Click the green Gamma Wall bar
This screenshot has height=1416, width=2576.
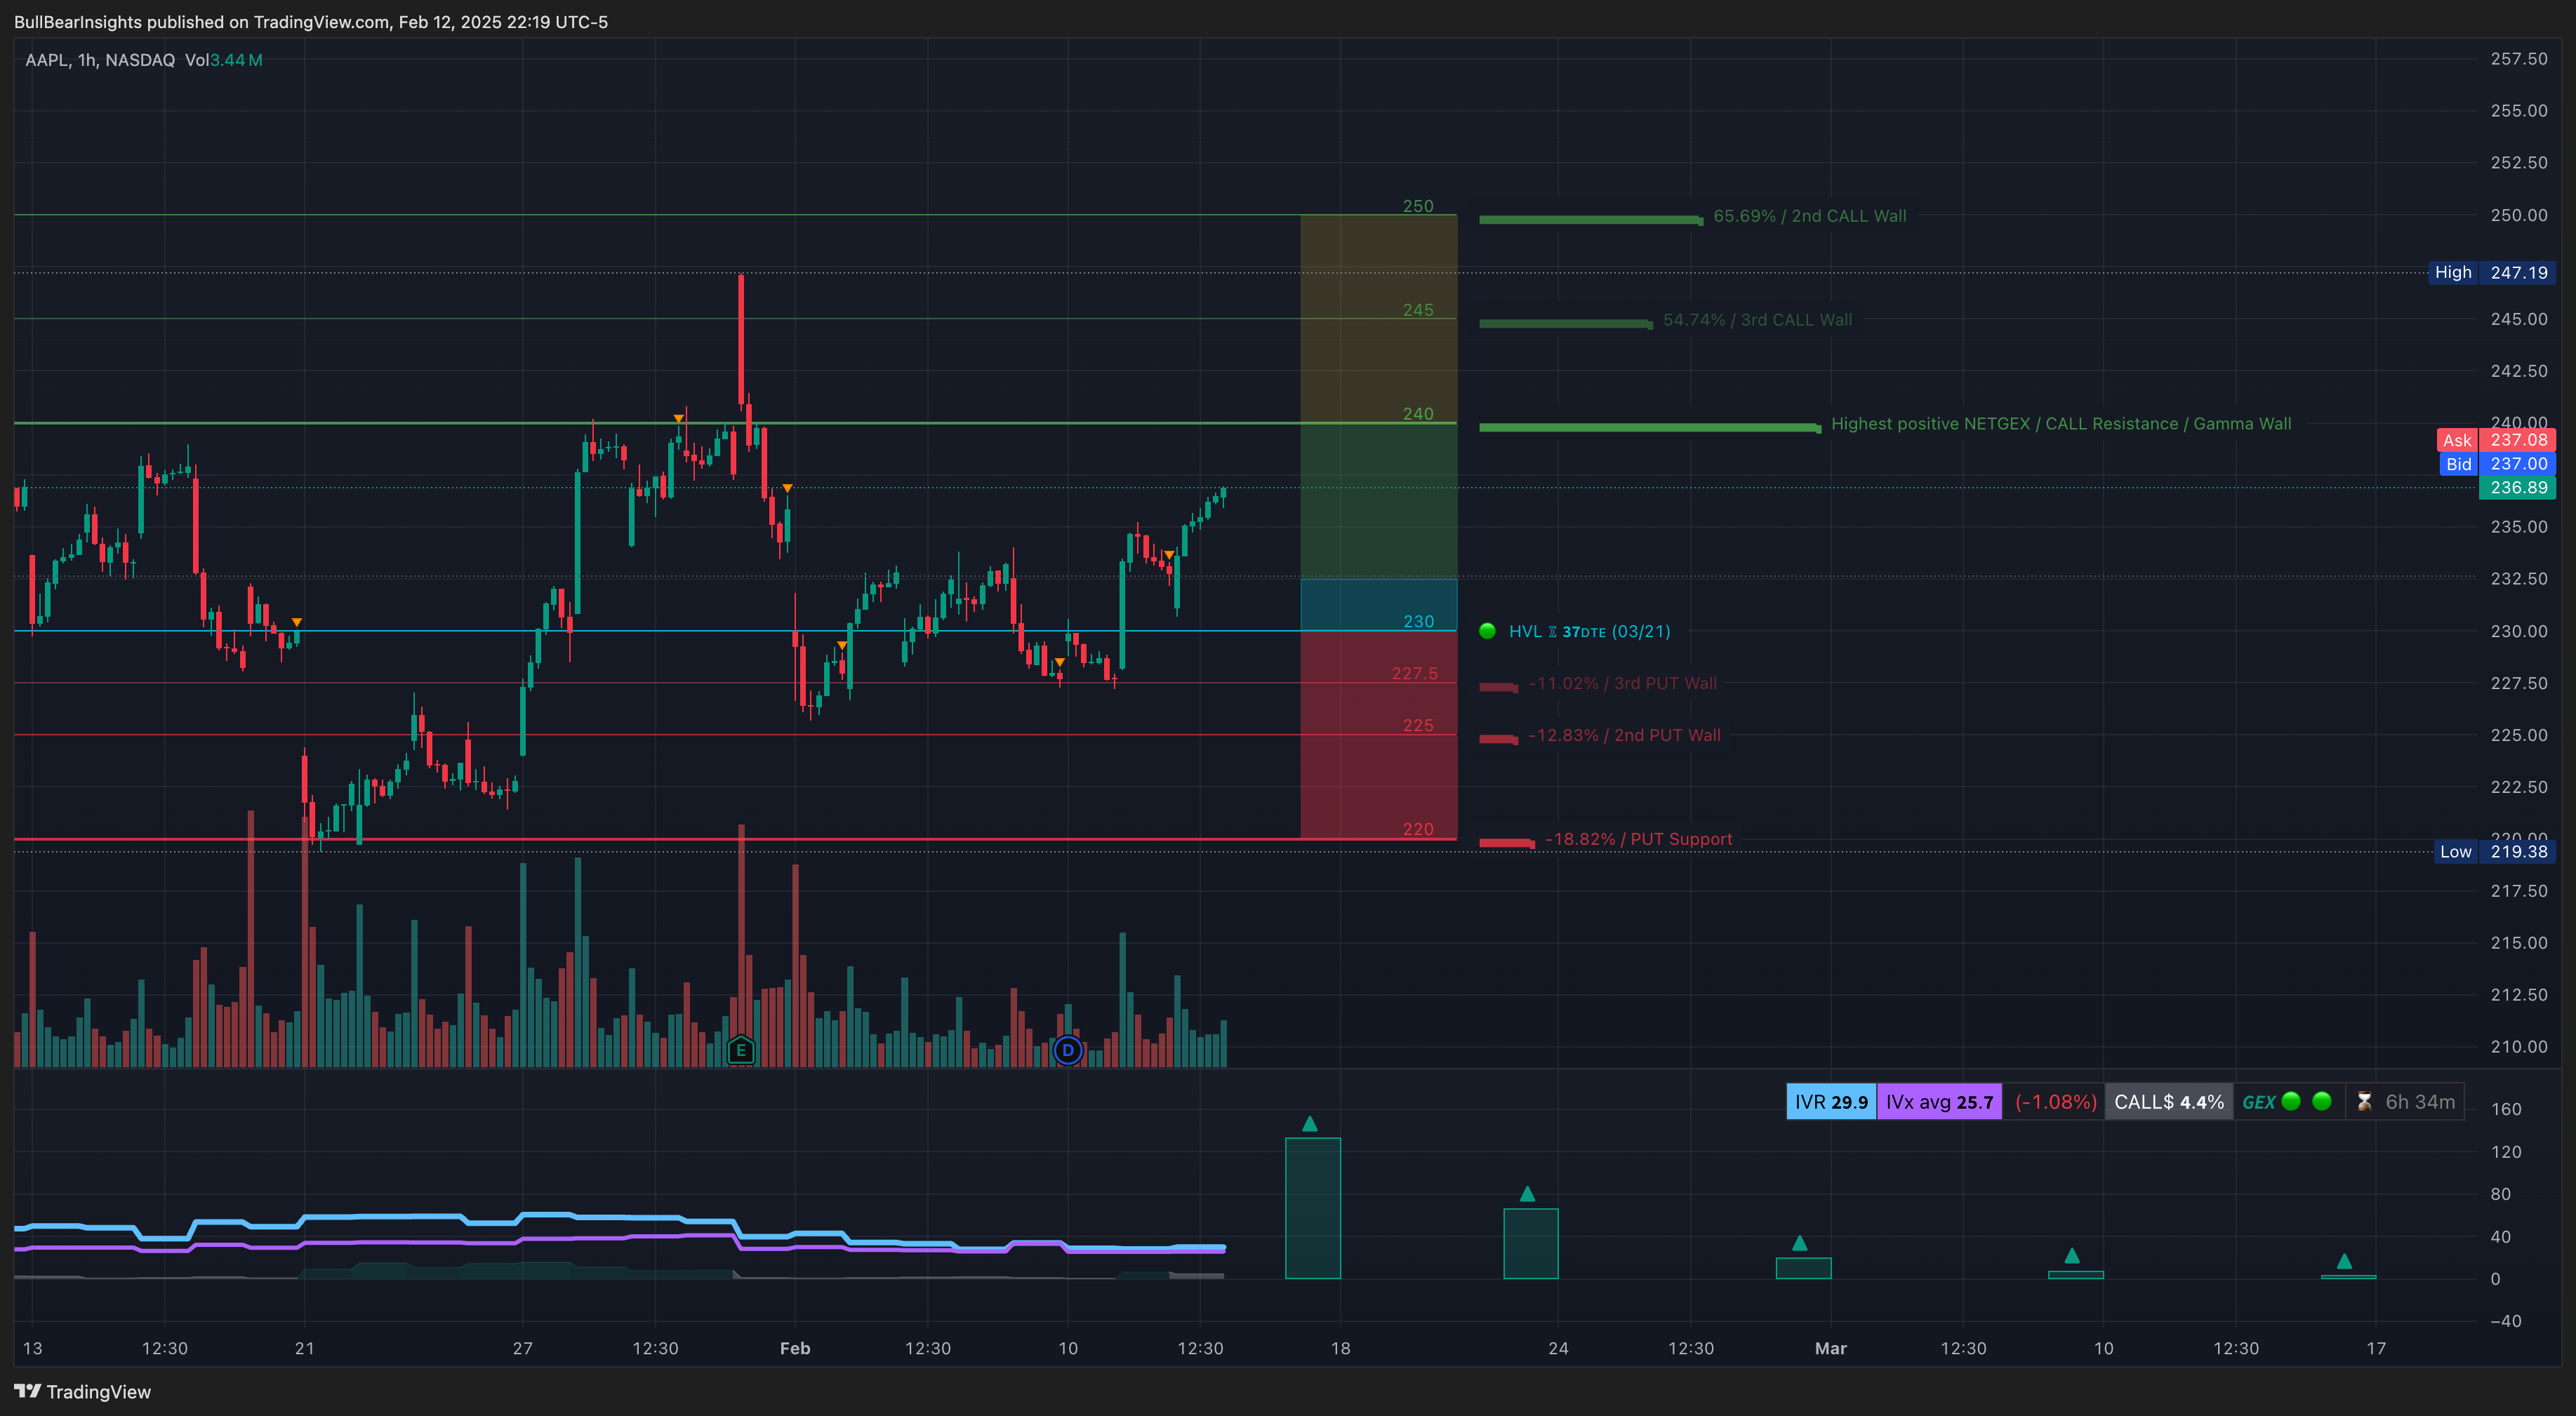pyautogui.click(x=1650, y=428)
